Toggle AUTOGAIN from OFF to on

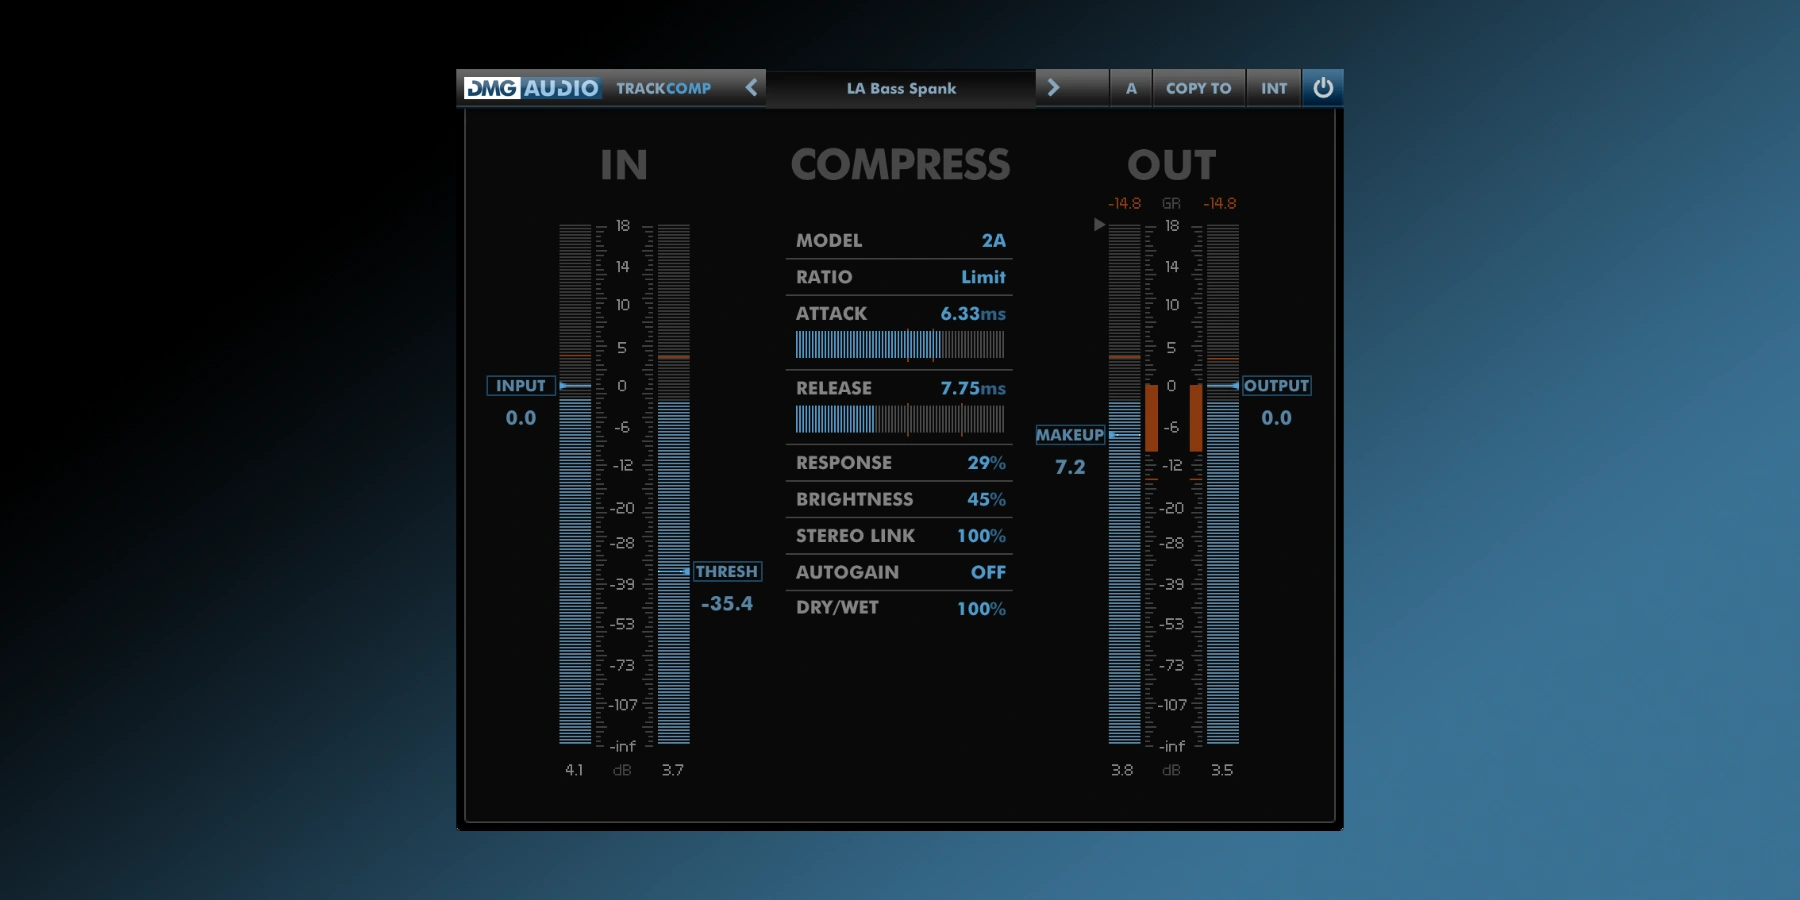click(989, 571)
